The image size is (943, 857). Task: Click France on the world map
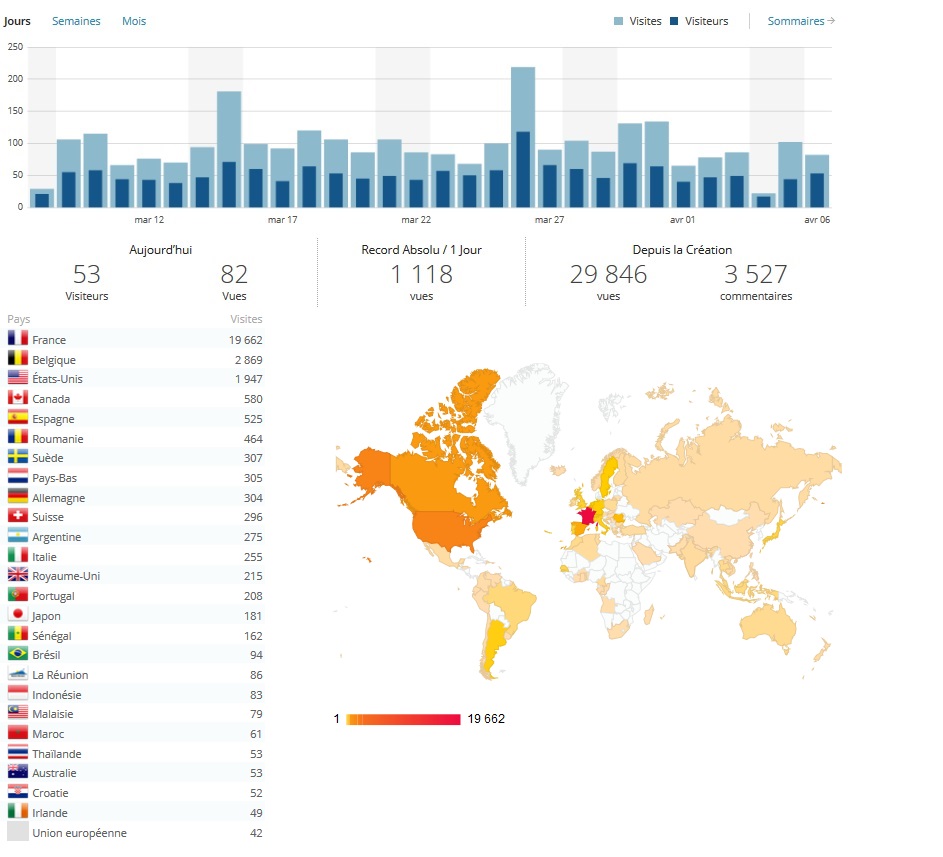586,516
